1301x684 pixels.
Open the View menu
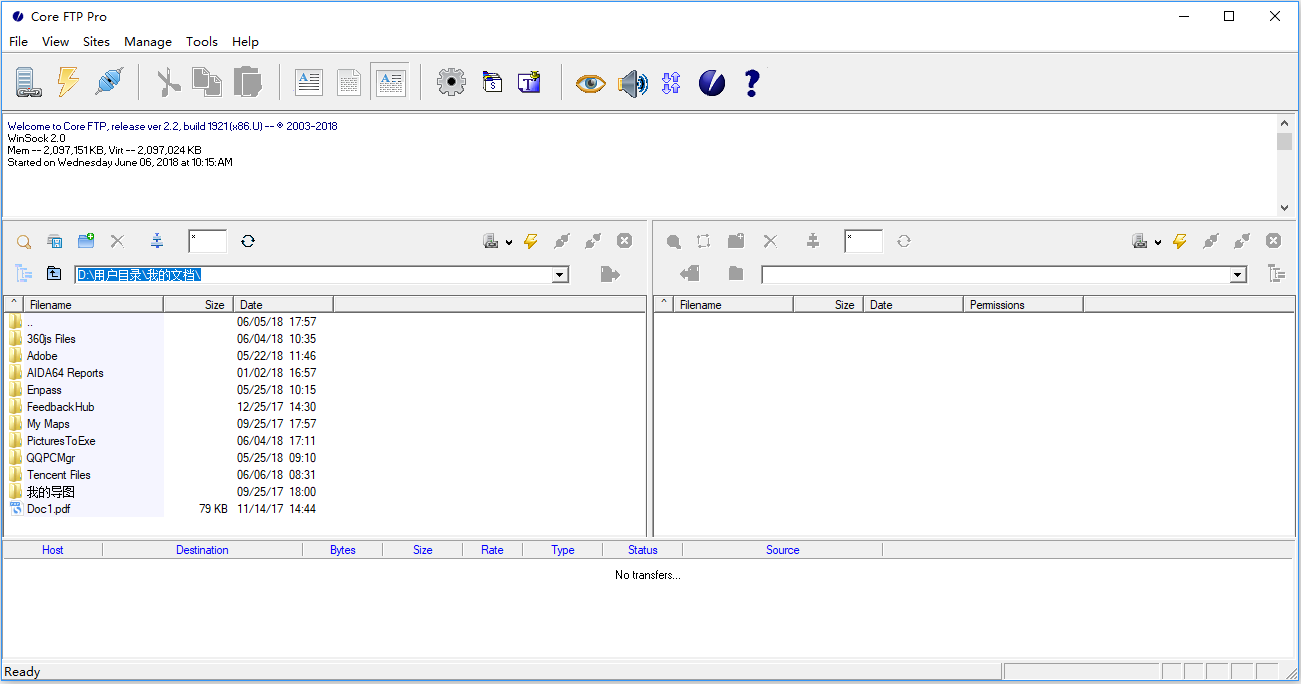click(x=55, y=42)
